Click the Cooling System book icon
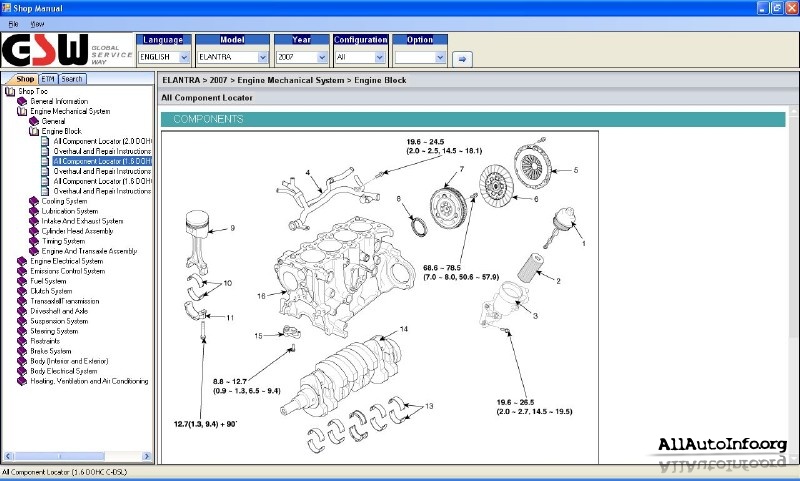This screenshot has width=800, height=481. coord(34,201)
